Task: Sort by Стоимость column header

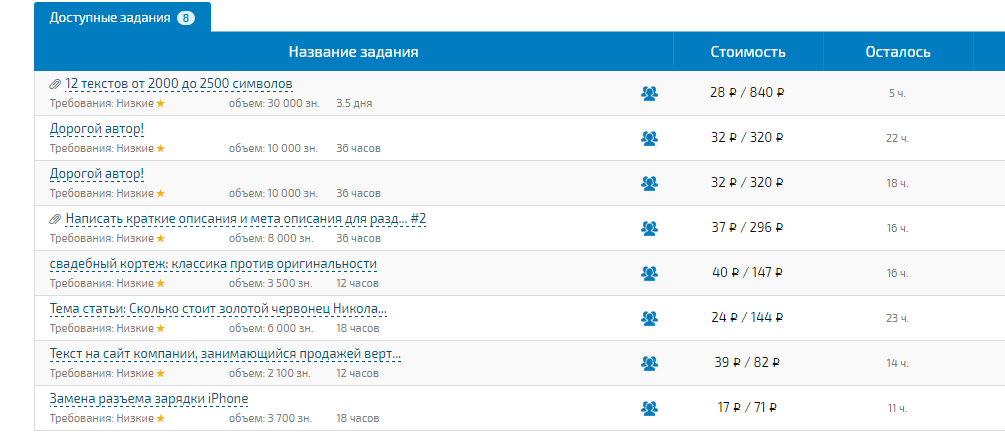Action: click(x=748, y=52)
